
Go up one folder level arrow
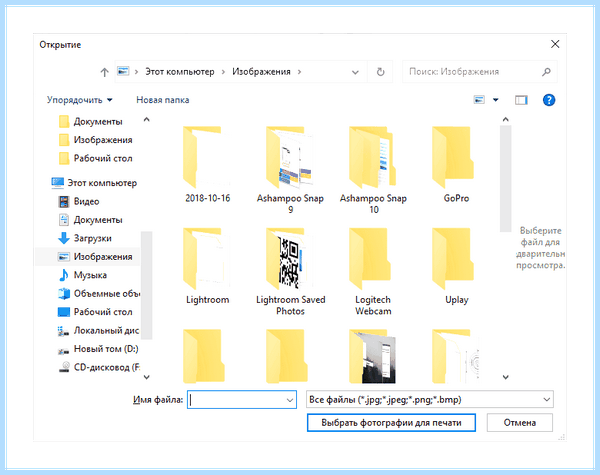[104, 72]
